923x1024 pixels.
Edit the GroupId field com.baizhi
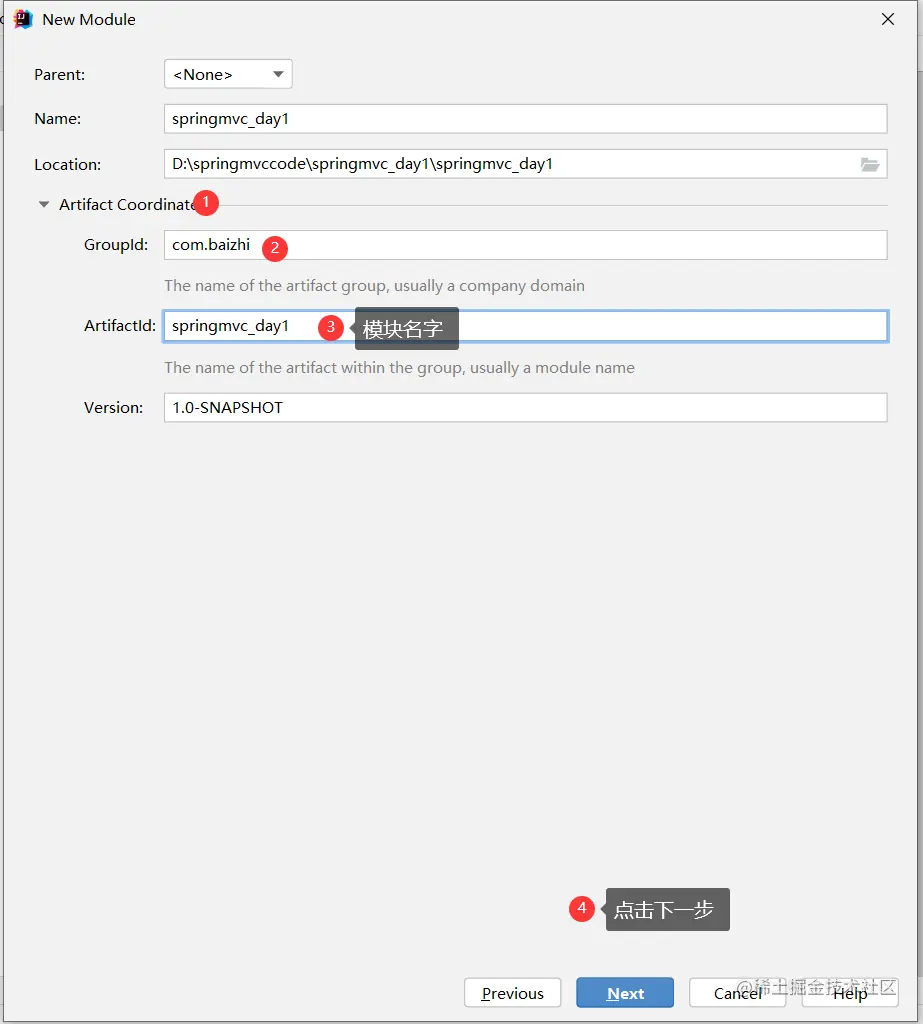(525, 245)
